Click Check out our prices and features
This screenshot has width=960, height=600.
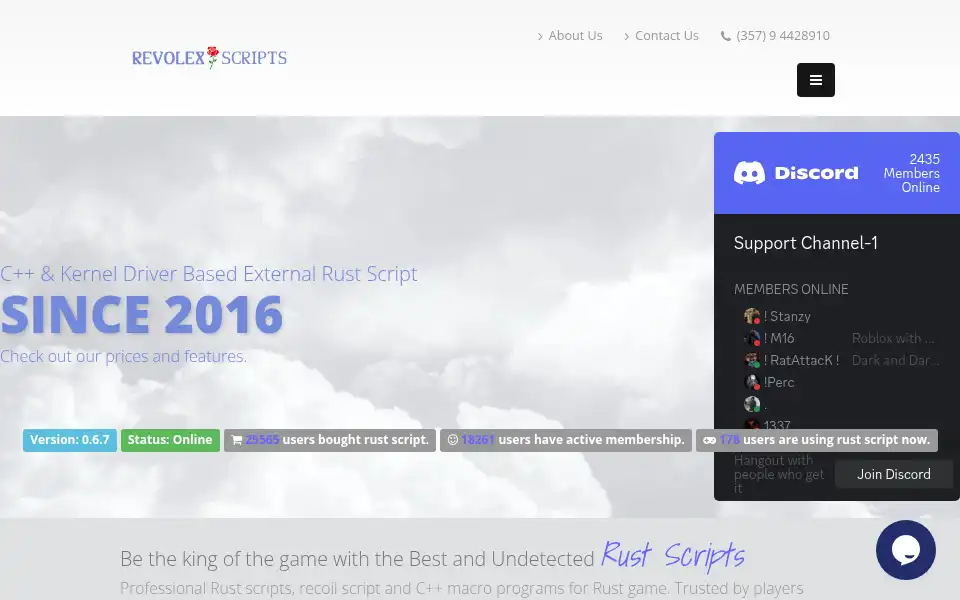(x=124, y=356)
